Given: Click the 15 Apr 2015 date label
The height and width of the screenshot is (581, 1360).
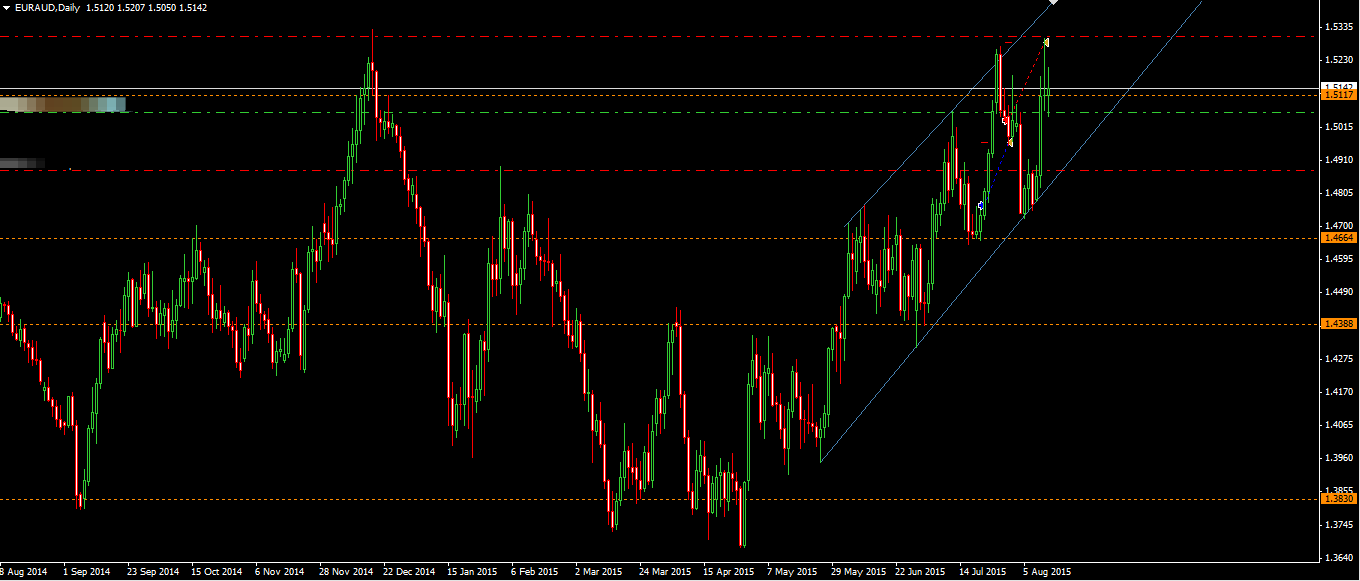Looking at the screenshot, I should 728,573.
